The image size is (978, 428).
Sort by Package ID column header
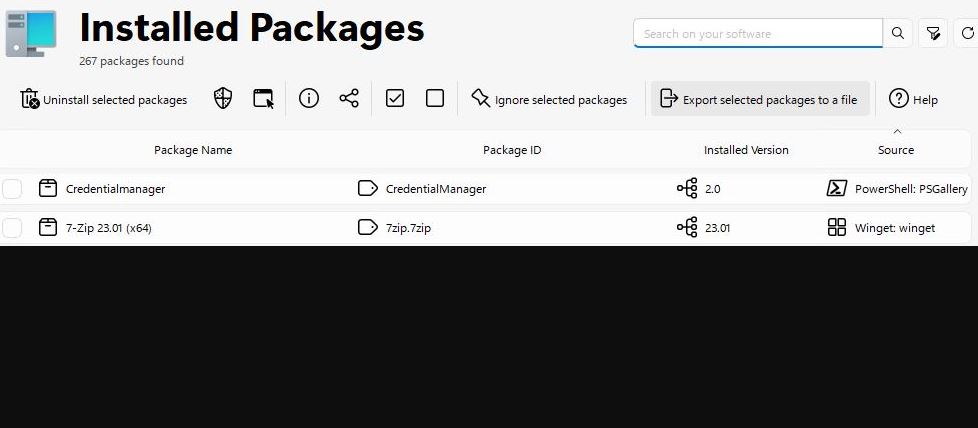(x=512, y=150)
